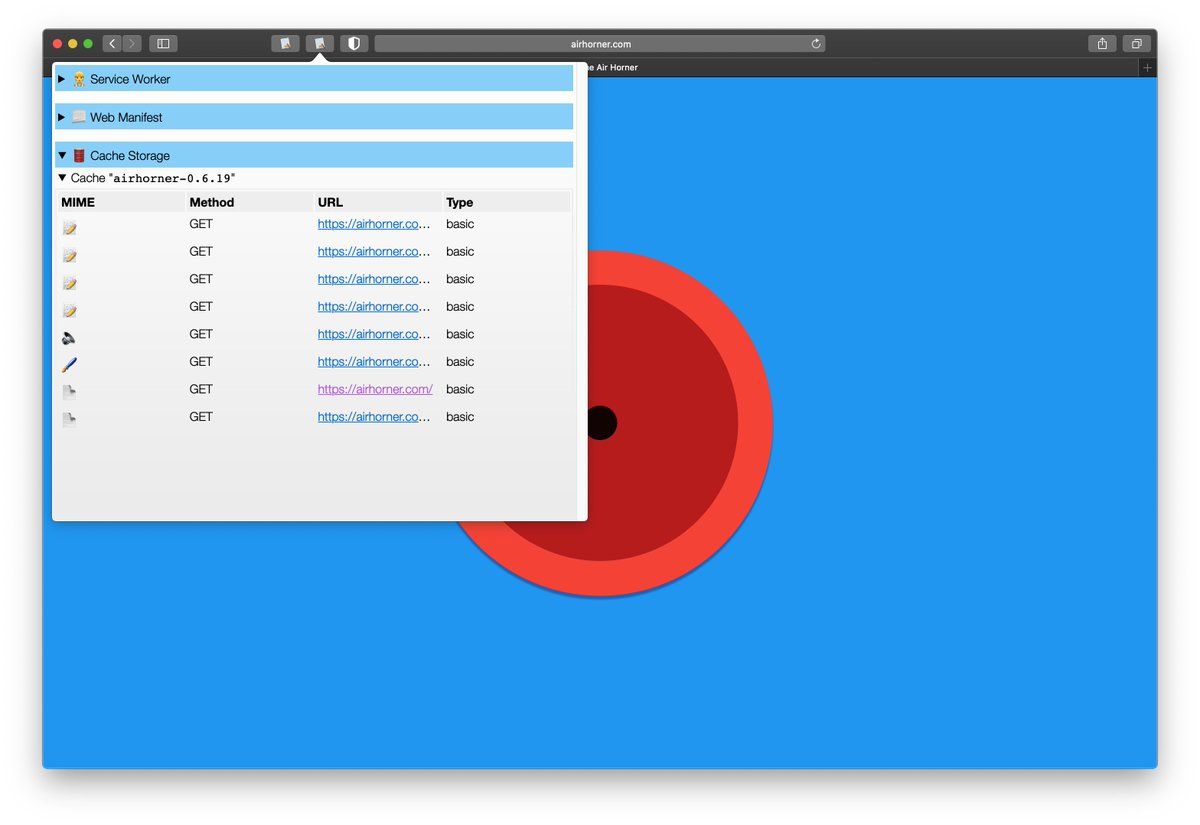Show the Safari sidebar
Viewport: 1200px width, 825px height.
(163, 44)
